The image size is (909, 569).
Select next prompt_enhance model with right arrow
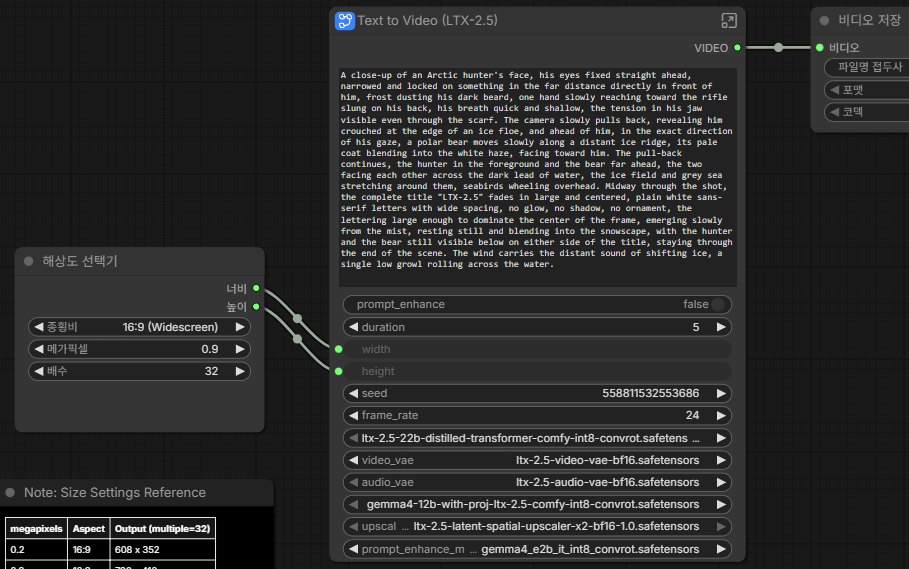click(721, 549)
